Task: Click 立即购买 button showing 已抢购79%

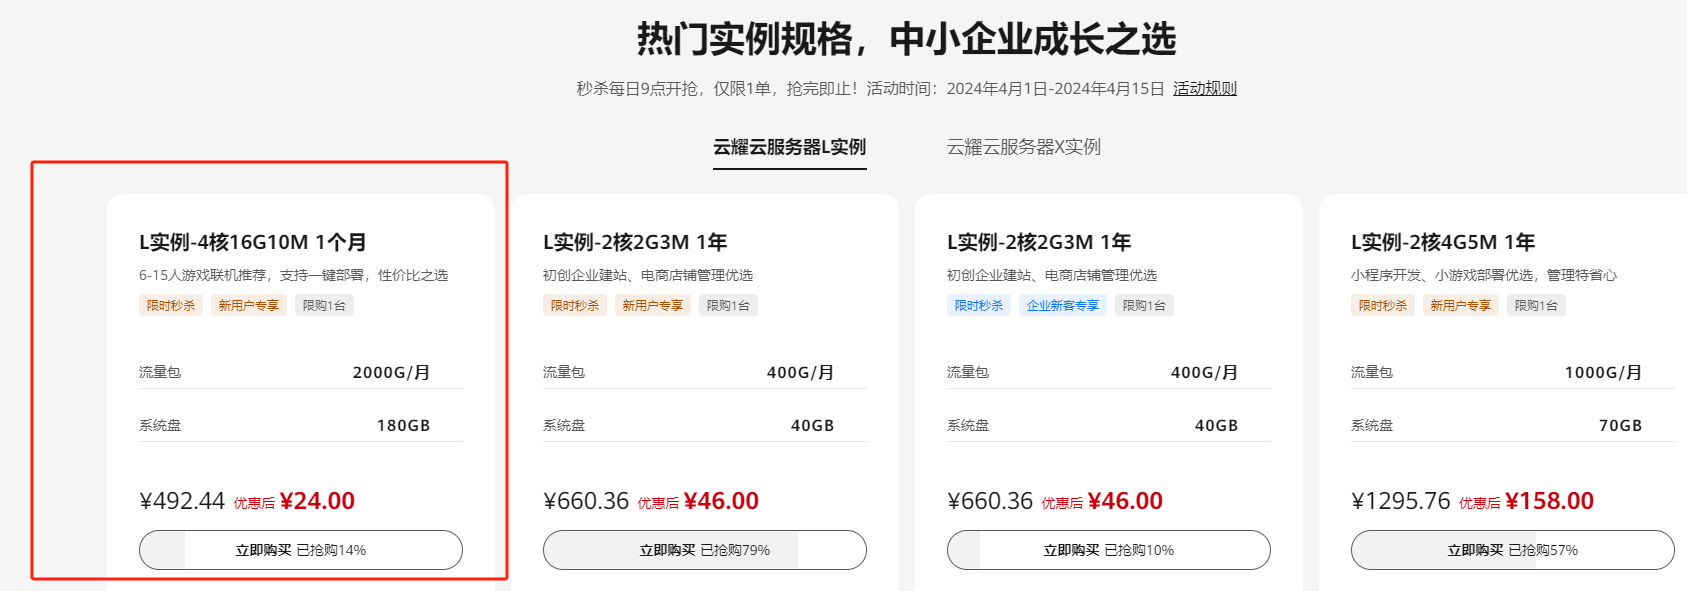Action: (704, 550)
